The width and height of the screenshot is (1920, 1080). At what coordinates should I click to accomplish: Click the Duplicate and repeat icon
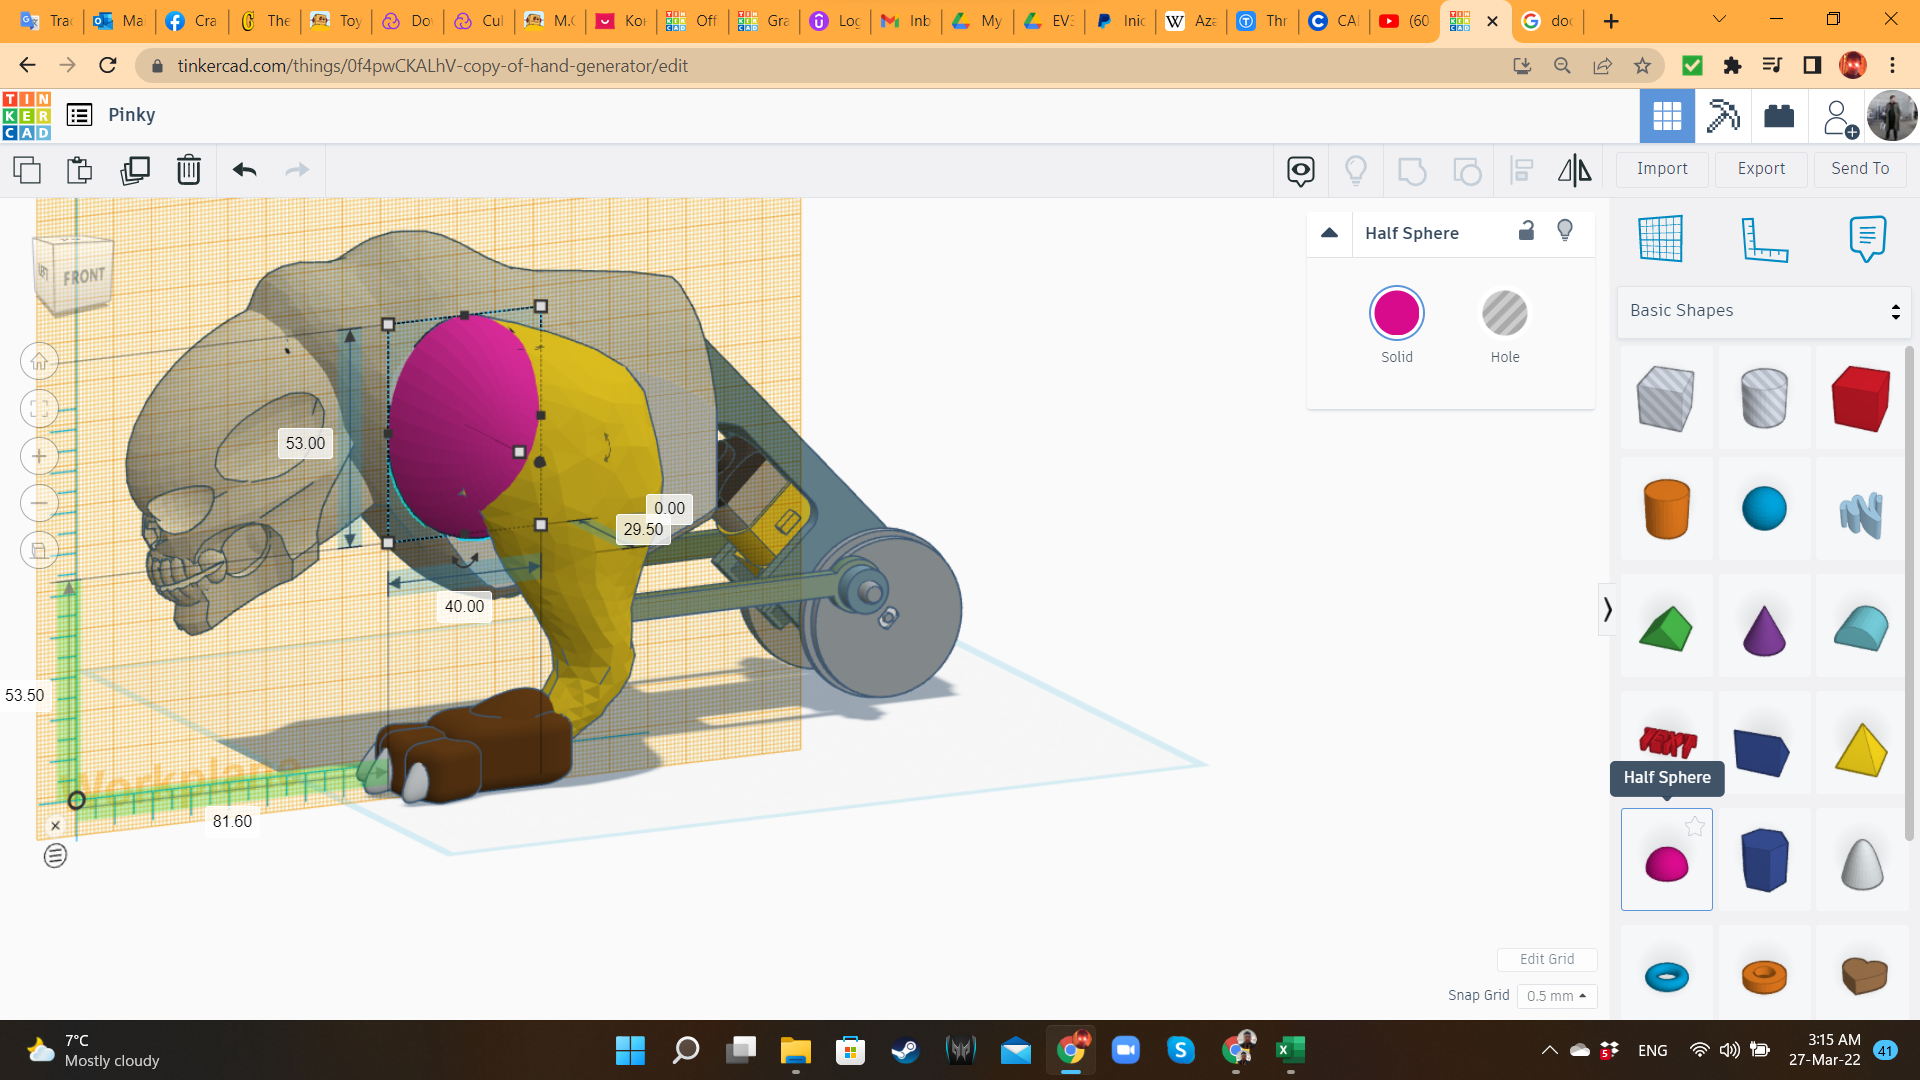pos(134,170)
